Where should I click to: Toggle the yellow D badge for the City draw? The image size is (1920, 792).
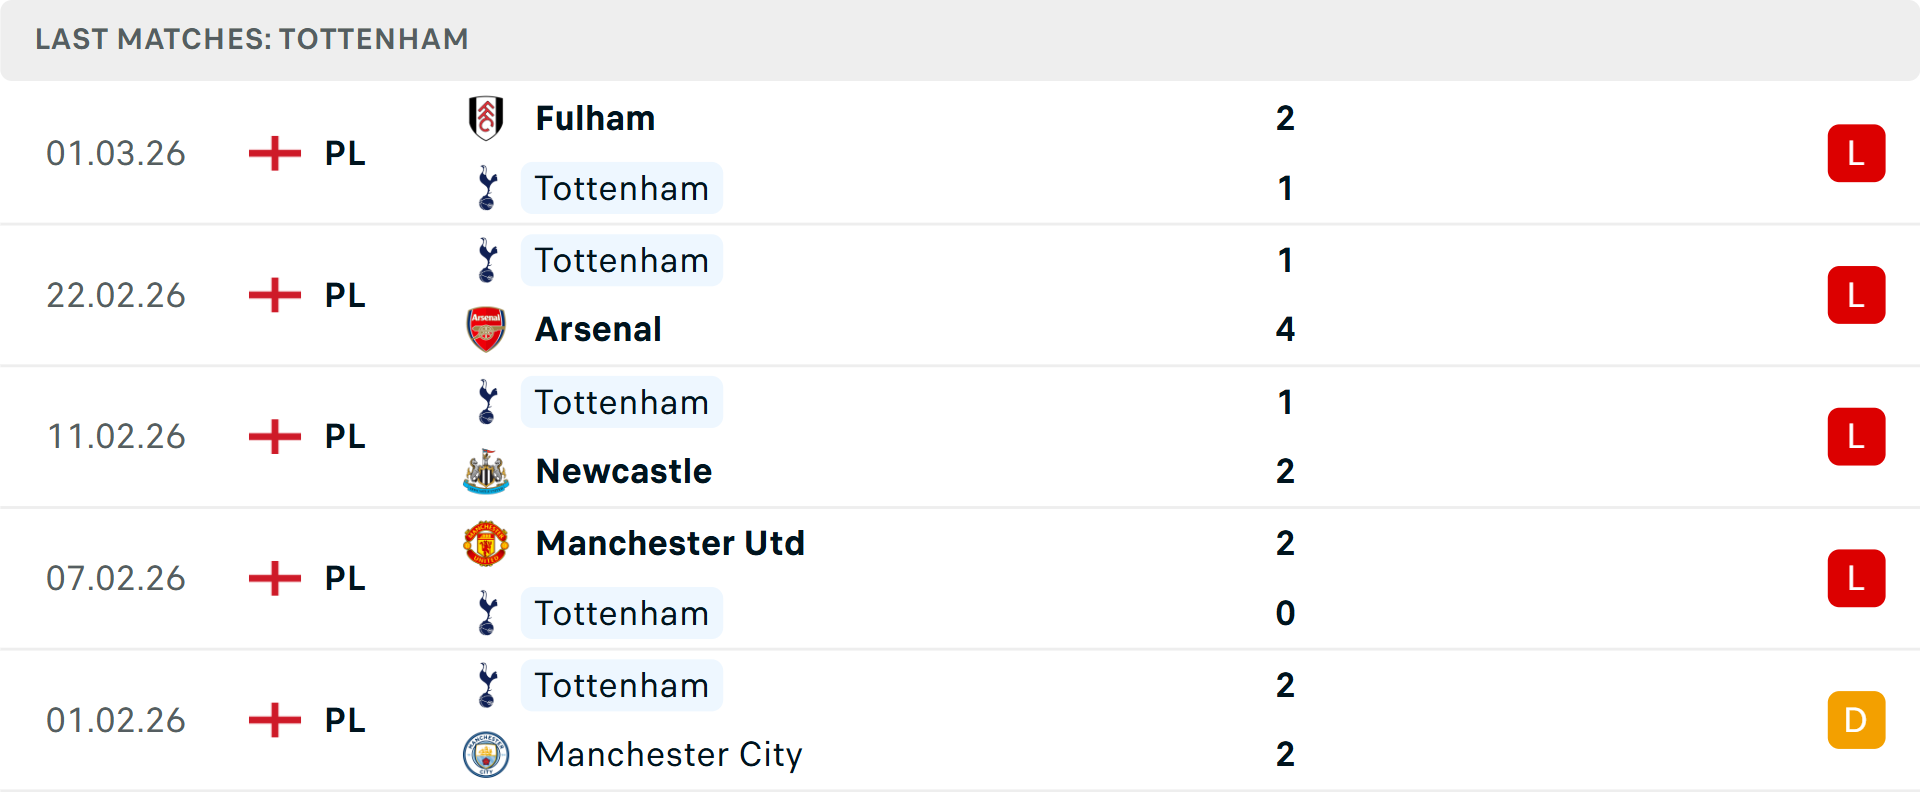point(1856,720)
